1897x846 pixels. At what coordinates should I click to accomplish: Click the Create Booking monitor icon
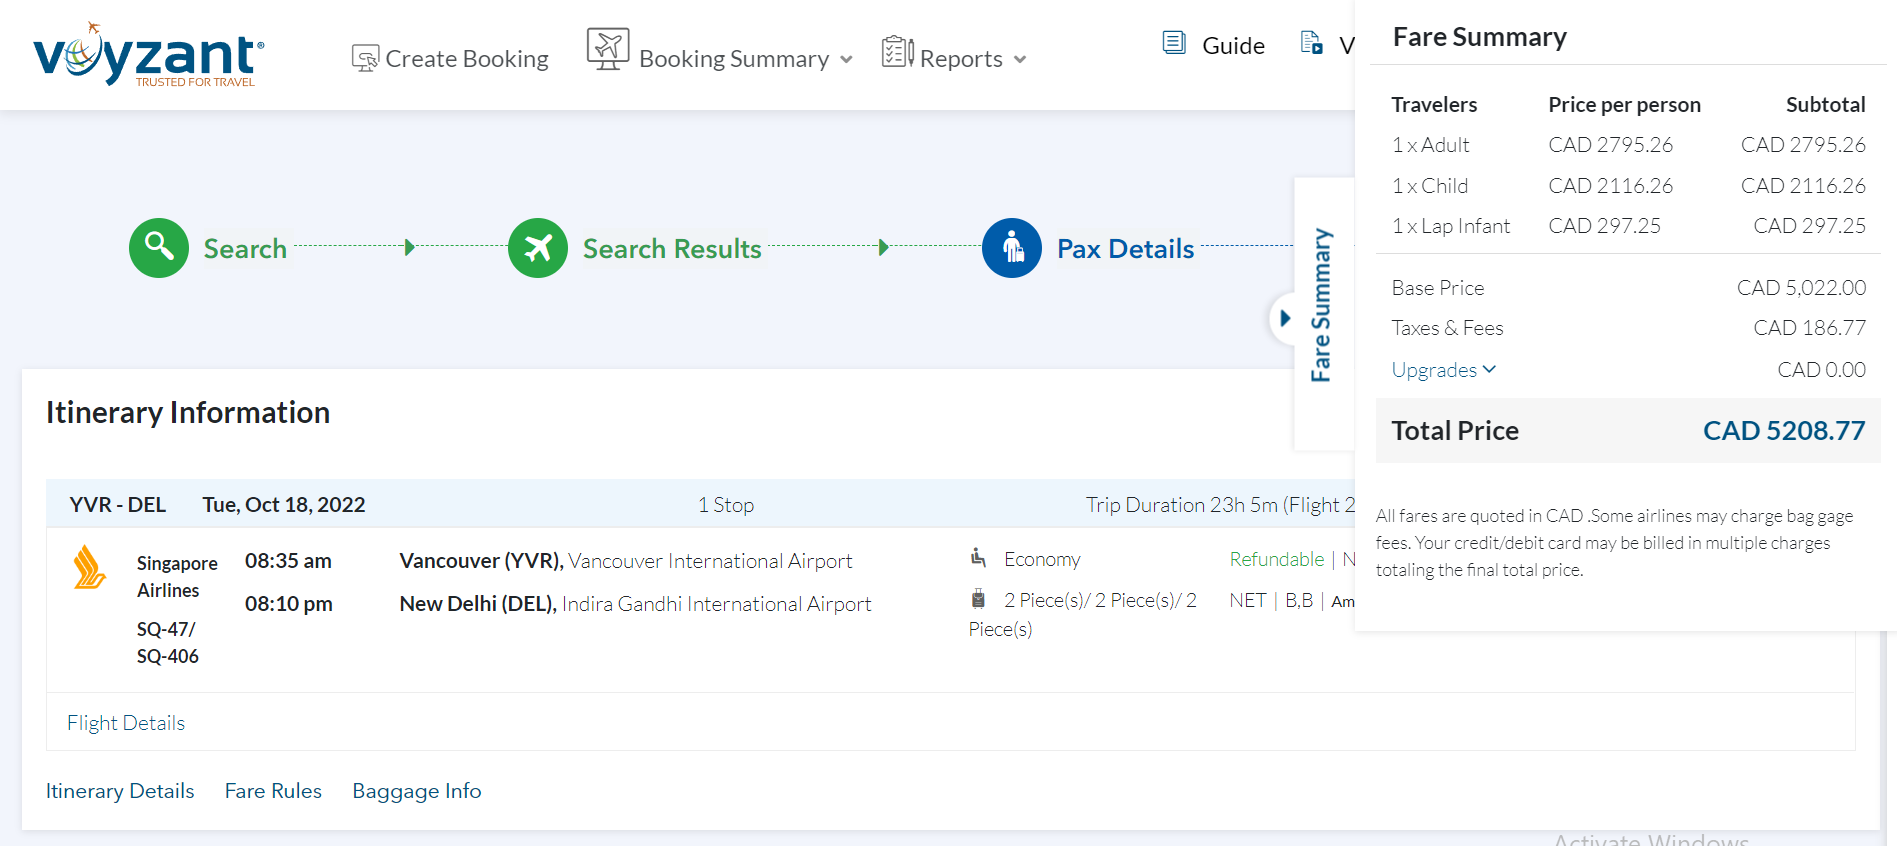point(365,58)
